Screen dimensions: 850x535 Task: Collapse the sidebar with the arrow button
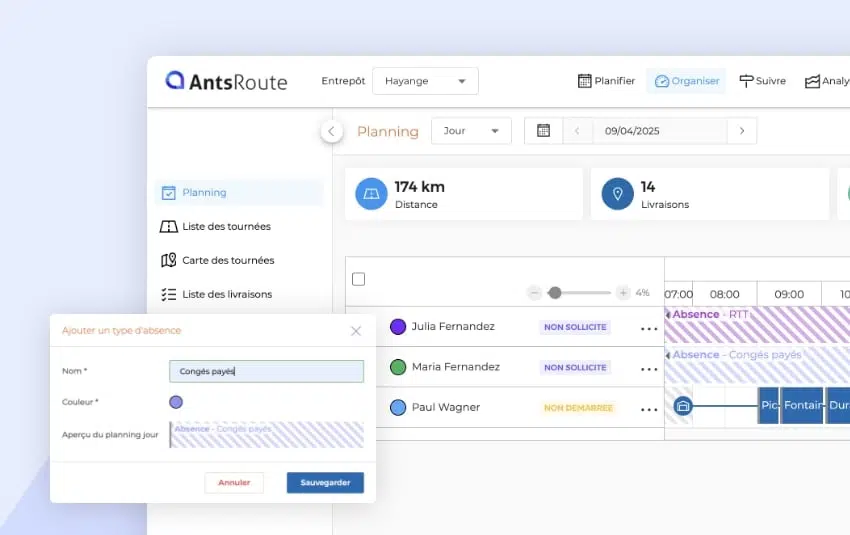point(332,131)
